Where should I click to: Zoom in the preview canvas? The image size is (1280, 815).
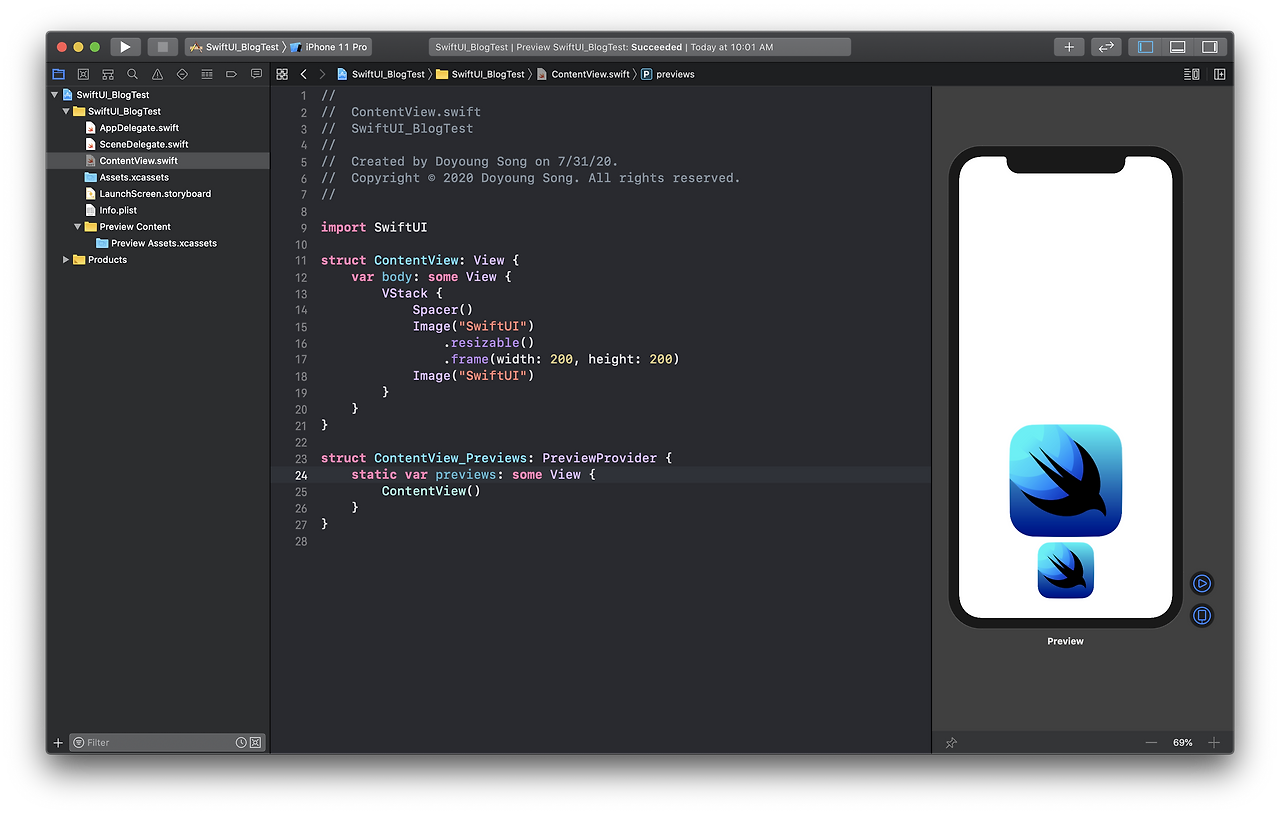1214,743
